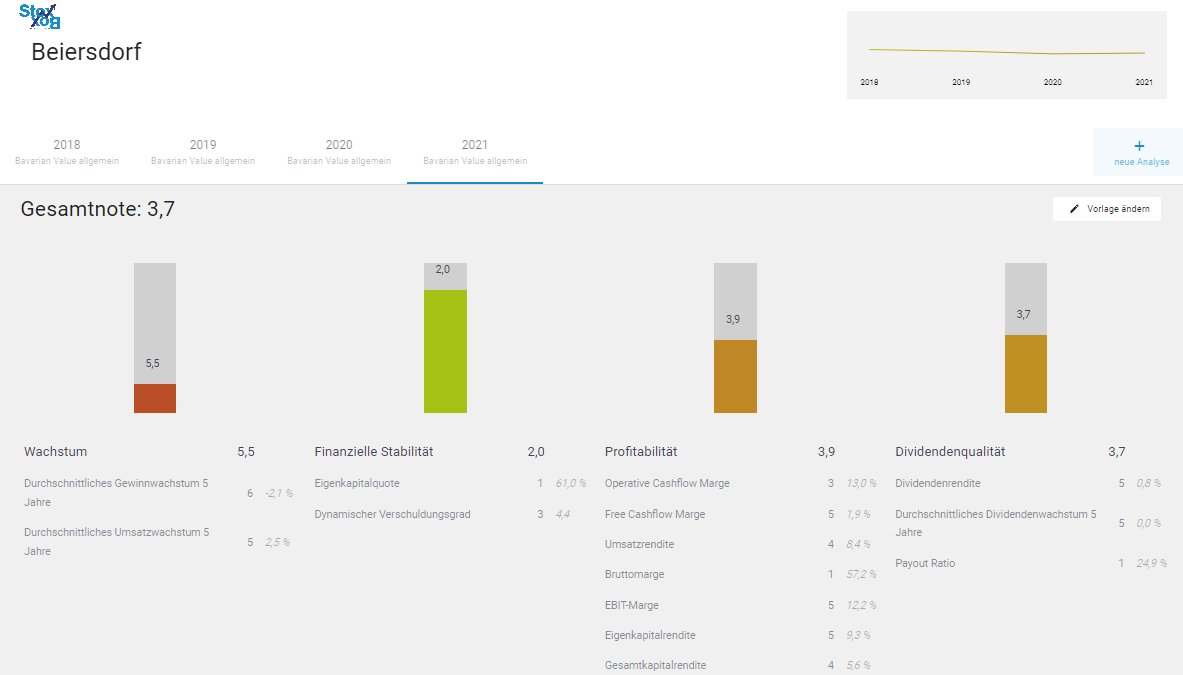Image resolution: width=1183 pixels, height=675 pixels.
Task: Click the neue Analyse button
Action: click(1138, 152)
